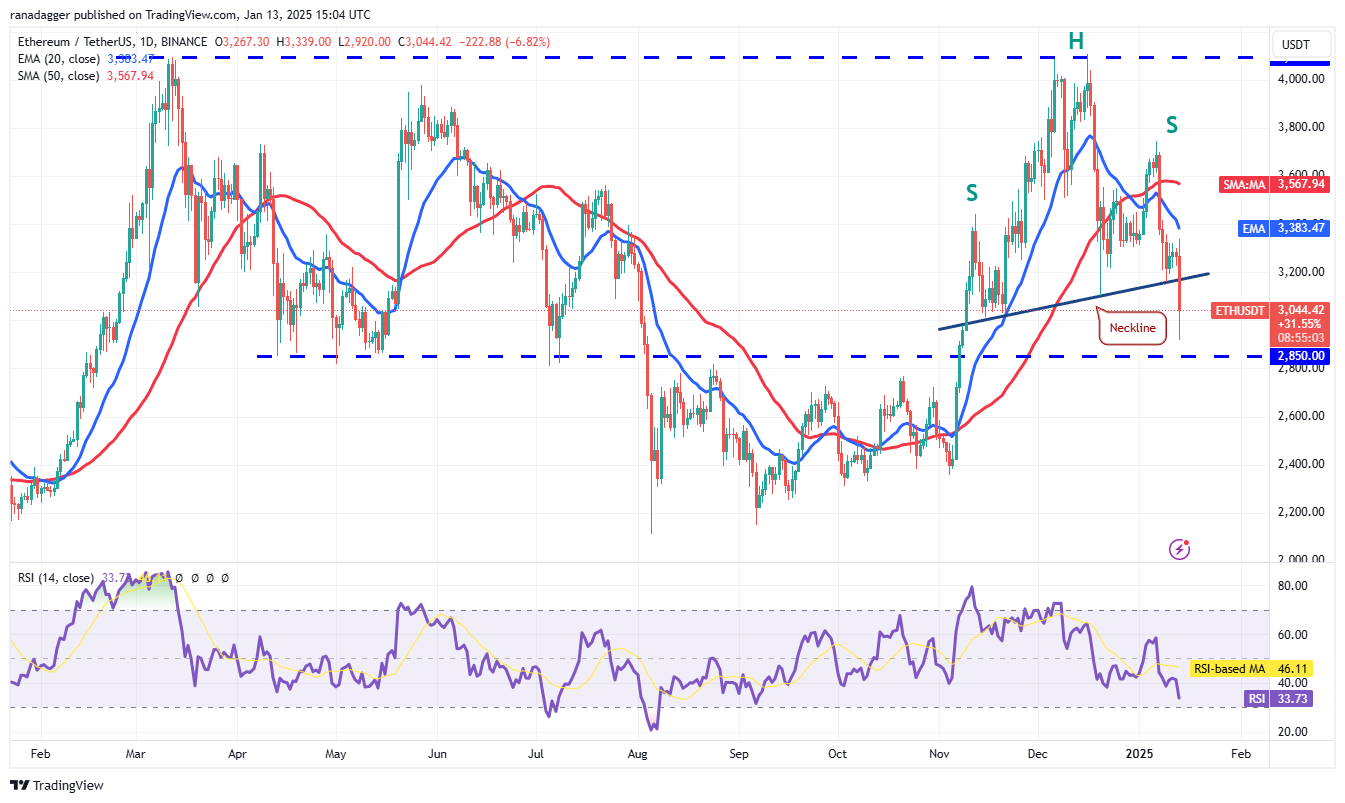Open the USDT currency selector
1345x803 pixels.
1302,45
